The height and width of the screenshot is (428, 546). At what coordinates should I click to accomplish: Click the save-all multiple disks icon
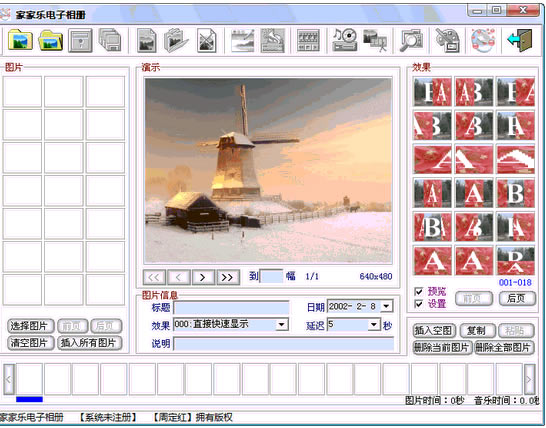click(110, 40)
